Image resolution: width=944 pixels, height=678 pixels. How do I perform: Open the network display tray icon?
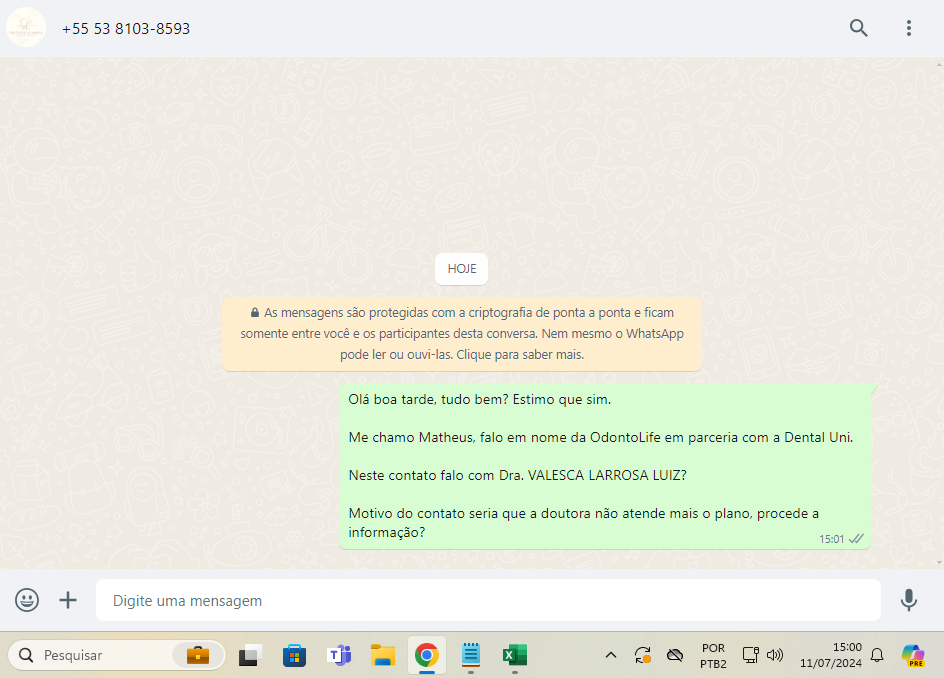750,655
